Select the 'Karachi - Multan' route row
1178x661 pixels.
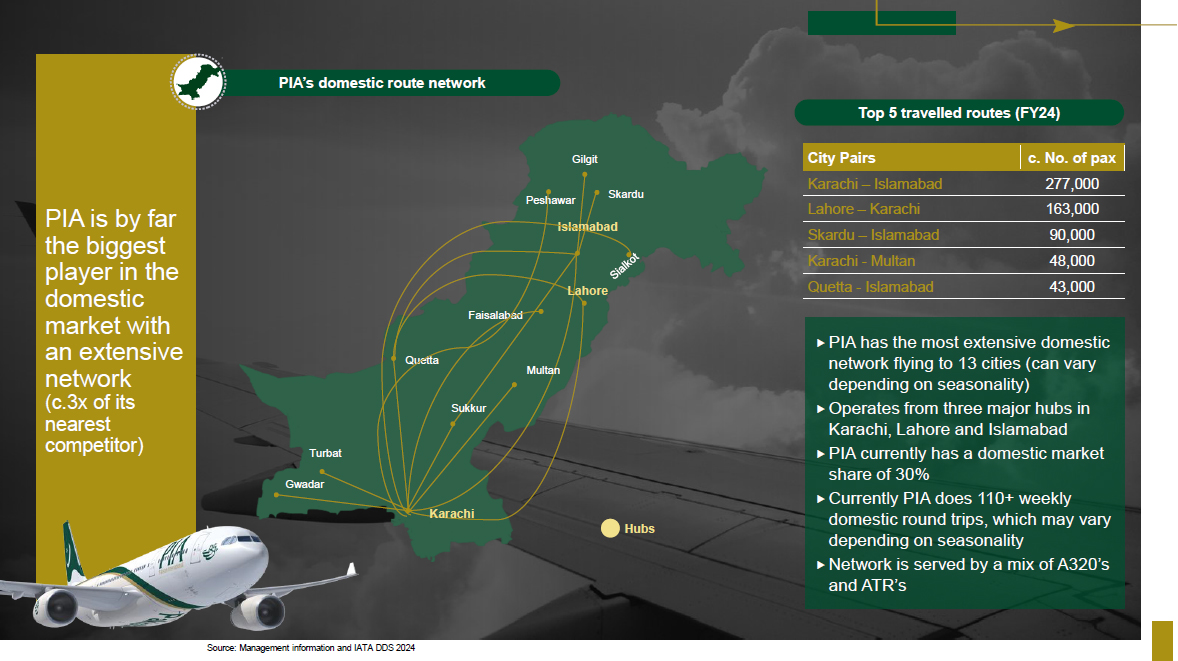pos(964,261)
